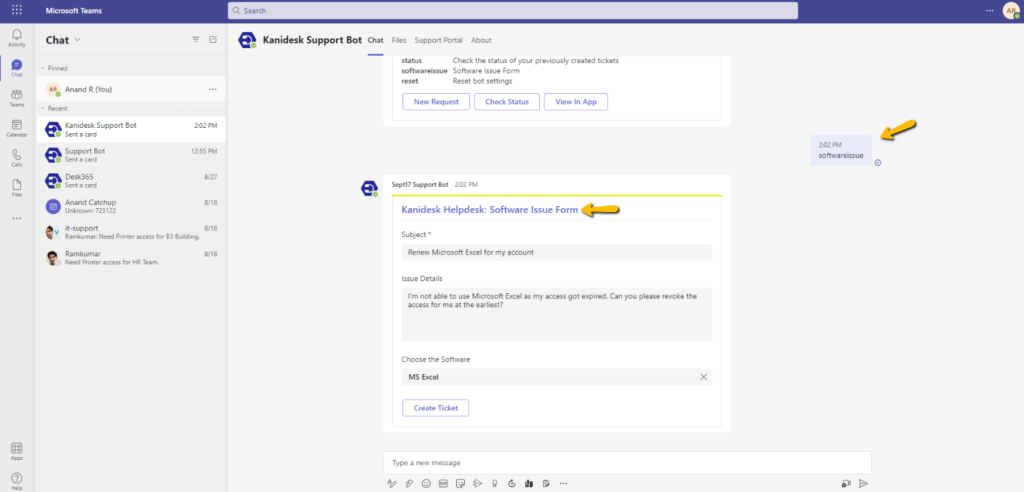This screenshot has width=1024, height=492.
Task: Switch to the Files tab
Action: coord(399,40)
